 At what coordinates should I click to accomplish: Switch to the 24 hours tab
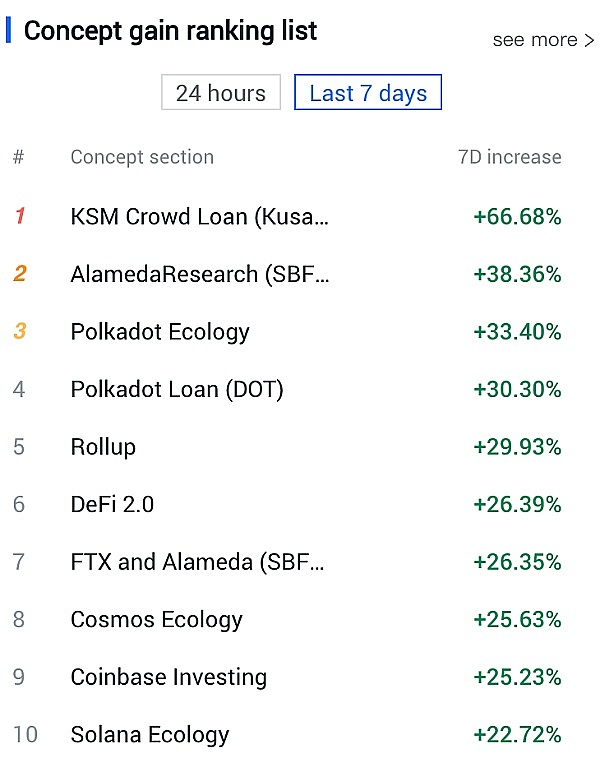point(221,93)
